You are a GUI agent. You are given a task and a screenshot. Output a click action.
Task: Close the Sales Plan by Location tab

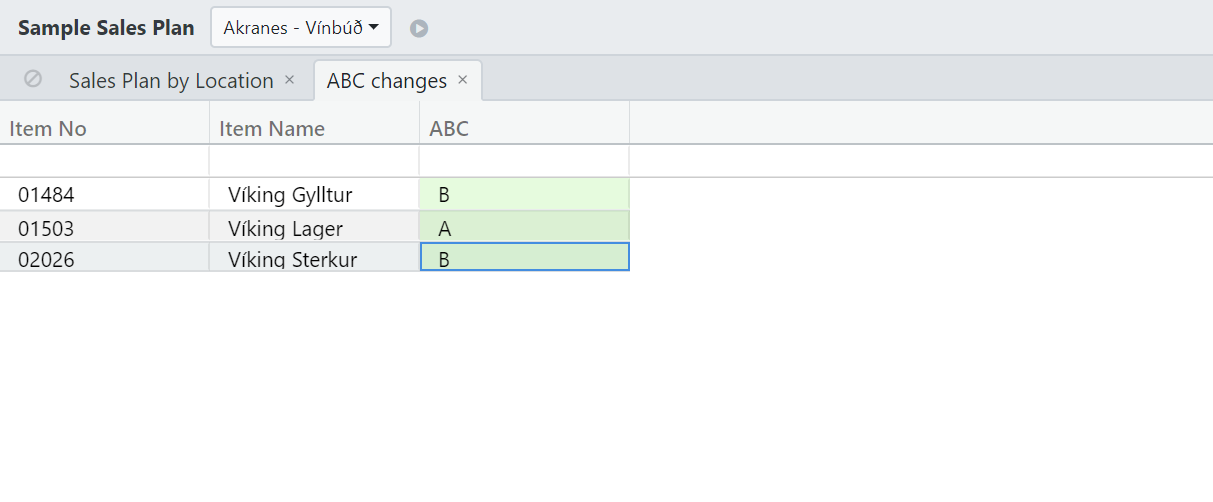(x=290, y=80)
